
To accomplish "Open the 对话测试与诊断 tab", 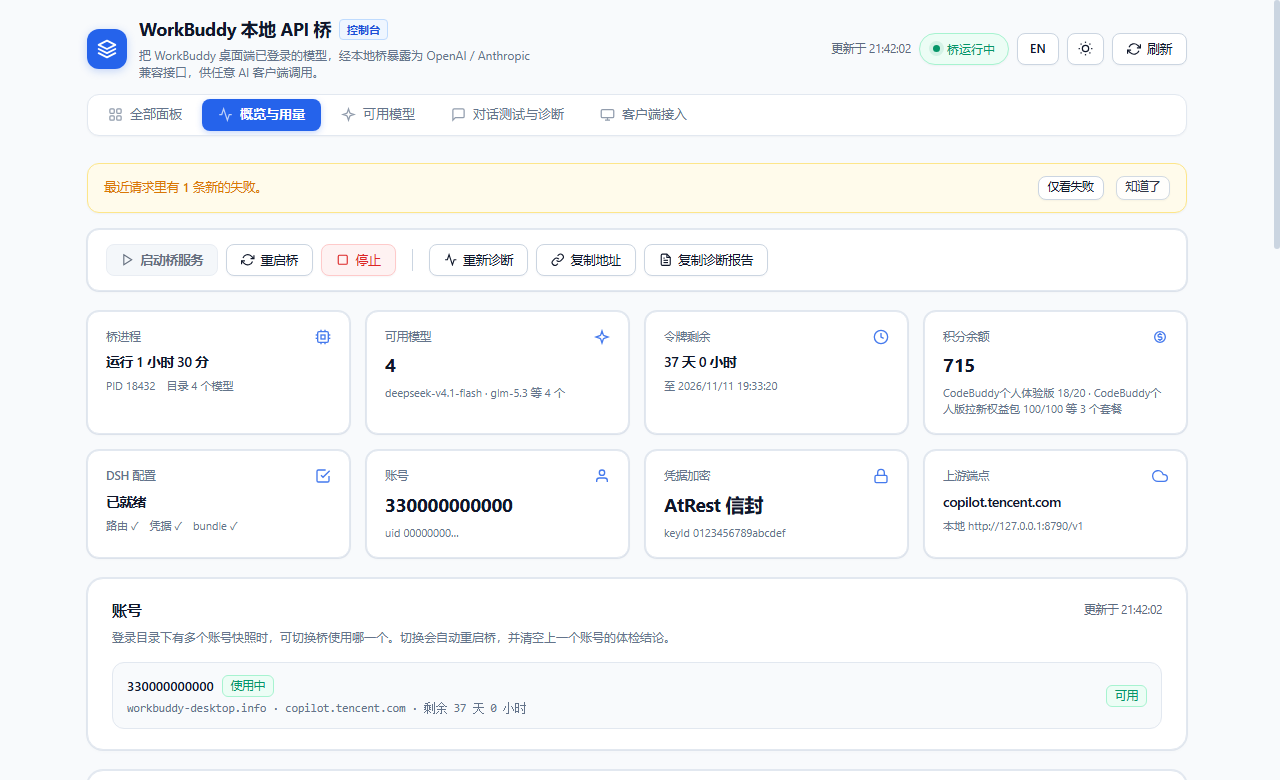I will (508, 115).
